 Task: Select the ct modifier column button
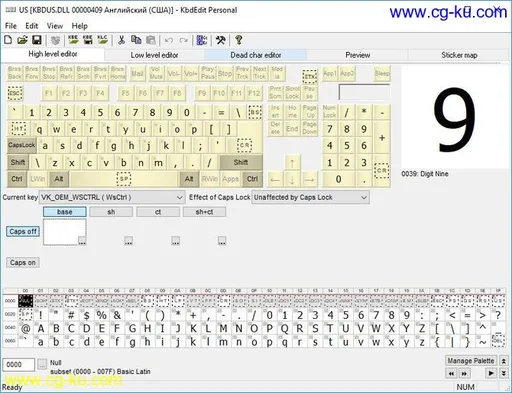pos(158,212)
